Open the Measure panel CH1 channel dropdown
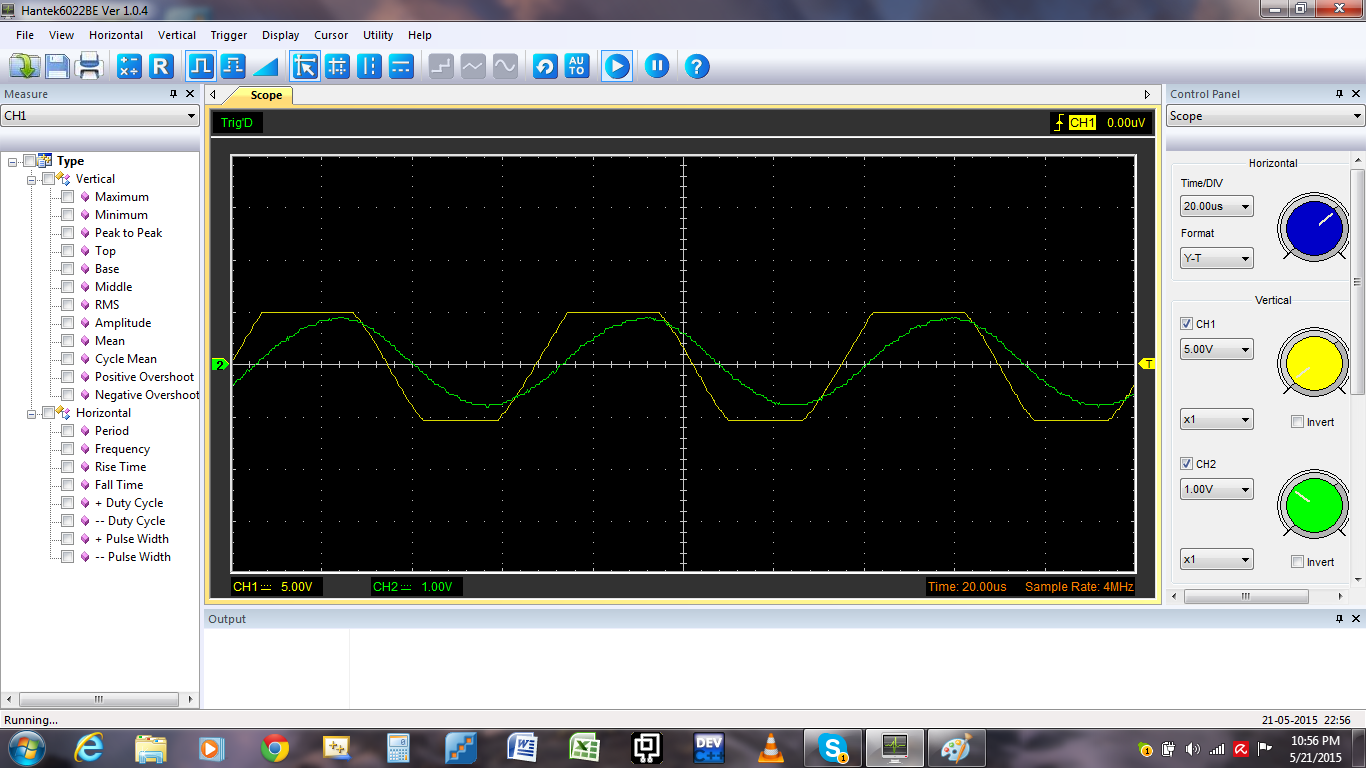1366x768 pixels. (x=100, y=116)
